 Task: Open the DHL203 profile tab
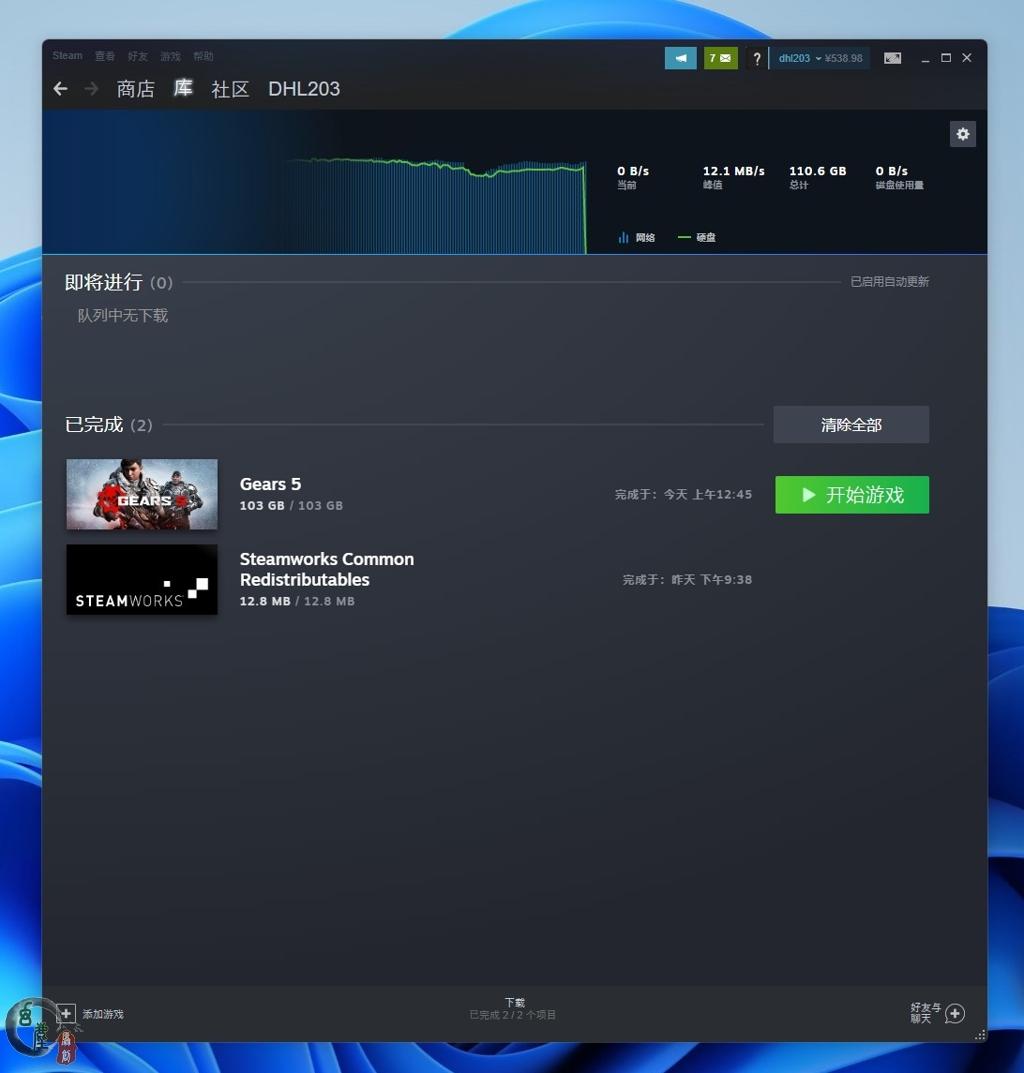click(x=304, y=89)
